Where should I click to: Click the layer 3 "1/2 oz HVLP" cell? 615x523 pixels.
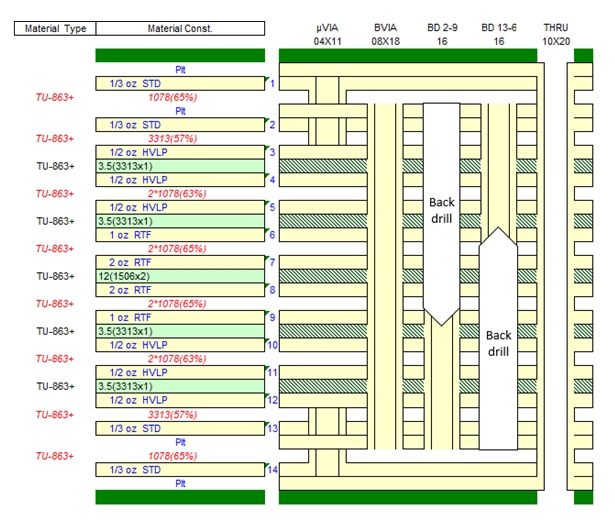[x=180, y=152]
